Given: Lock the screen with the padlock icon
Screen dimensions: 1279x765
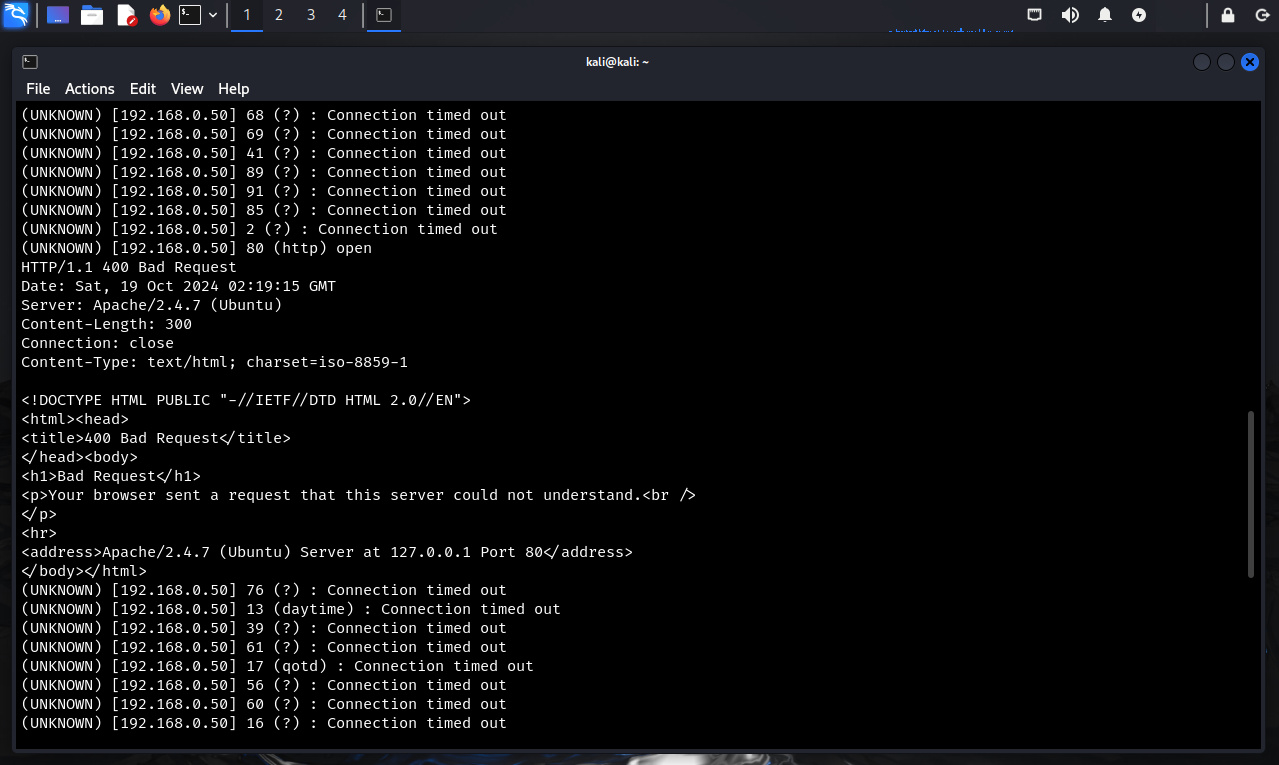Looking at the screenshot, I should point(1227,15).
